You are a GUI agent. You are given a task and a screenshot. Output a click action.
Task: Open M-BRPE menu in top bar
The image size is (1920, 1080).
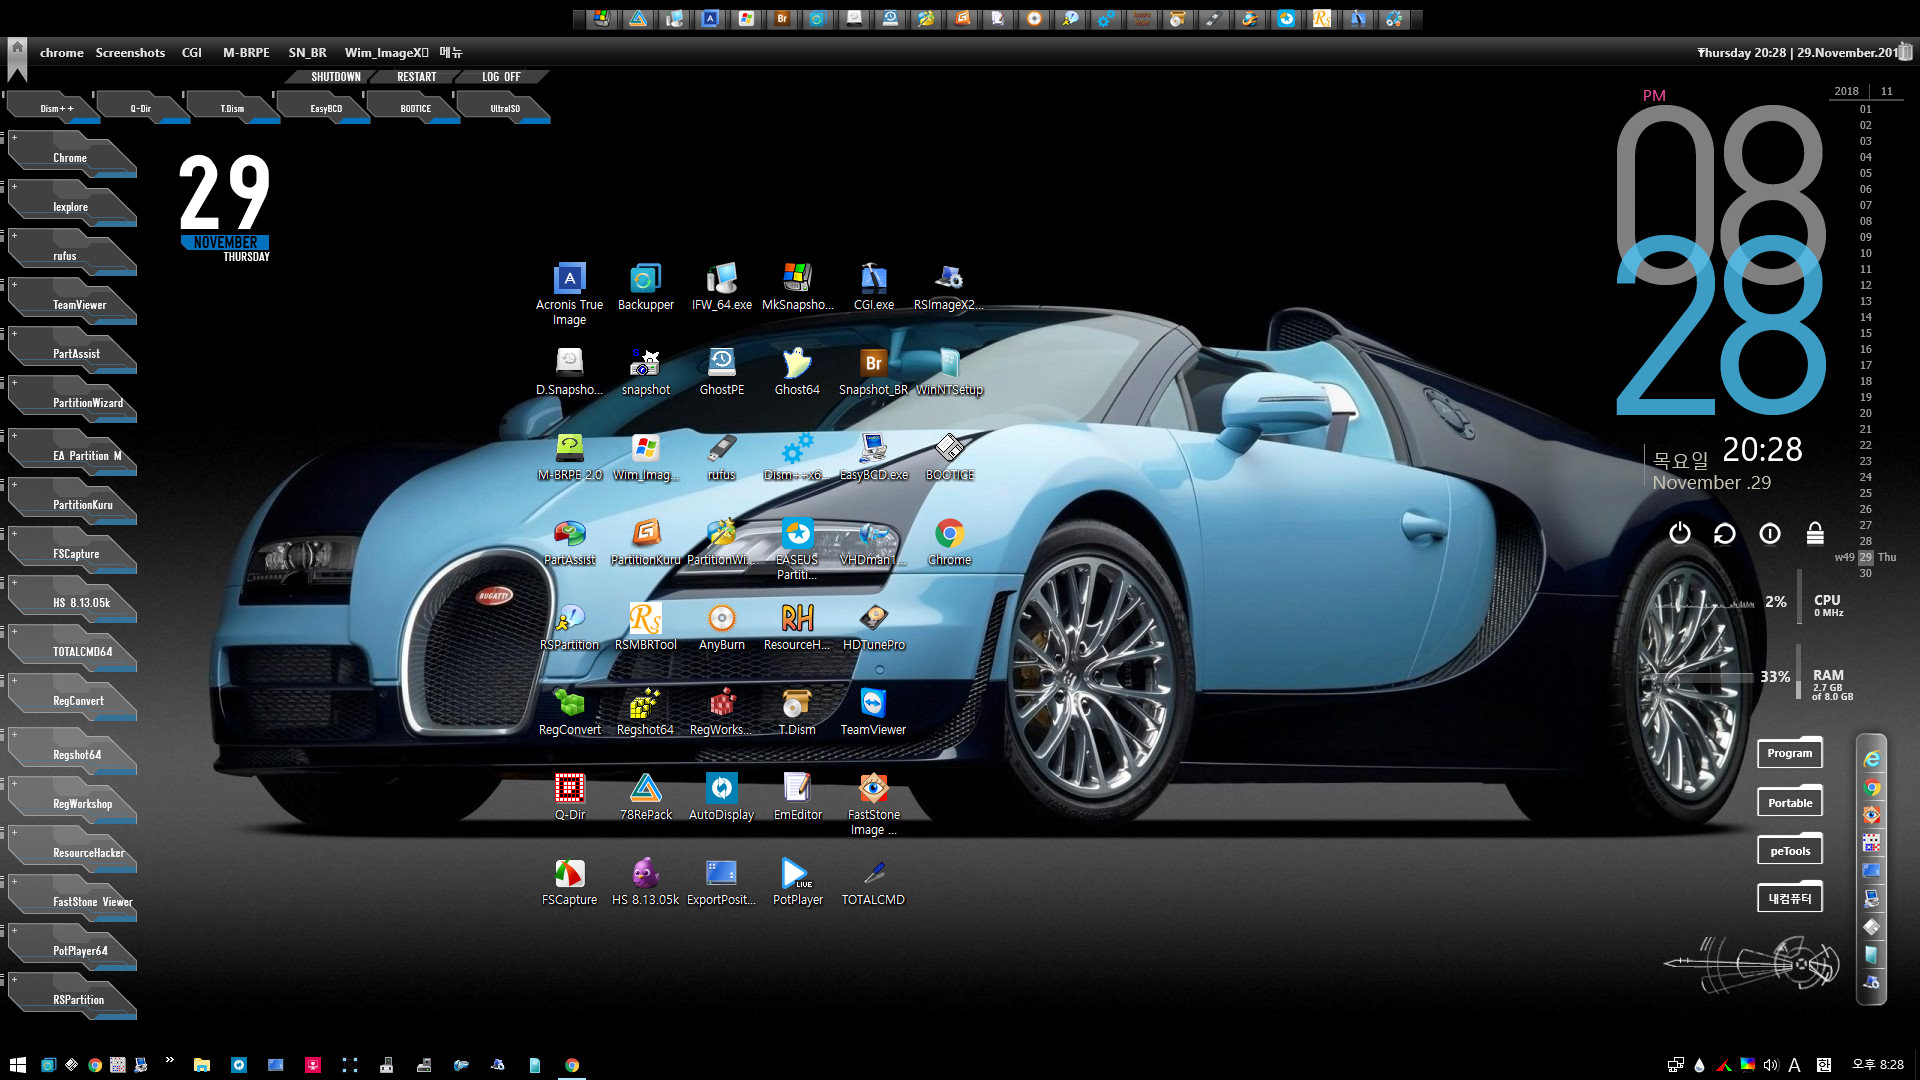click(246, 52)
